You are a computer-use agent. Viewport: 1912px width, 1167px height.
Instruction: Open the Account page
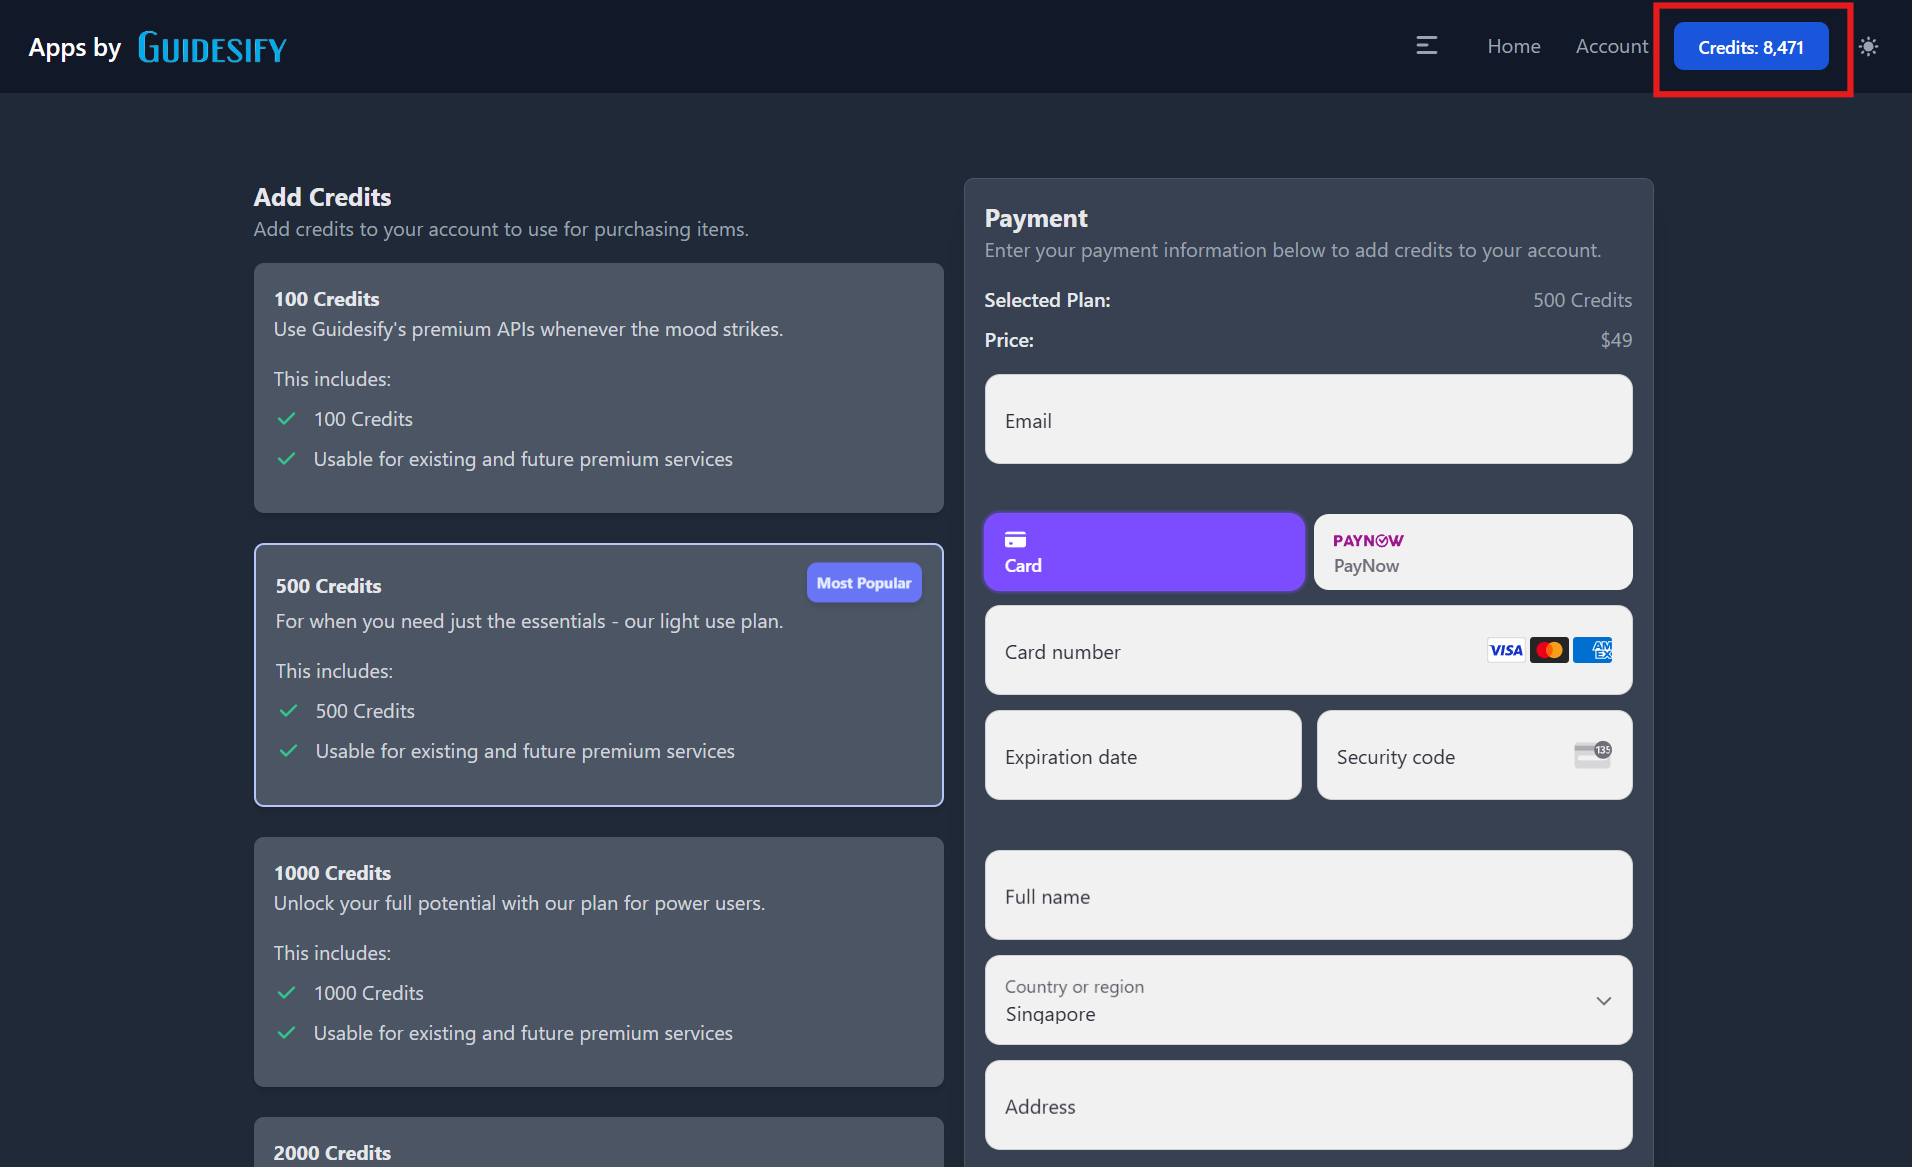1611,46
